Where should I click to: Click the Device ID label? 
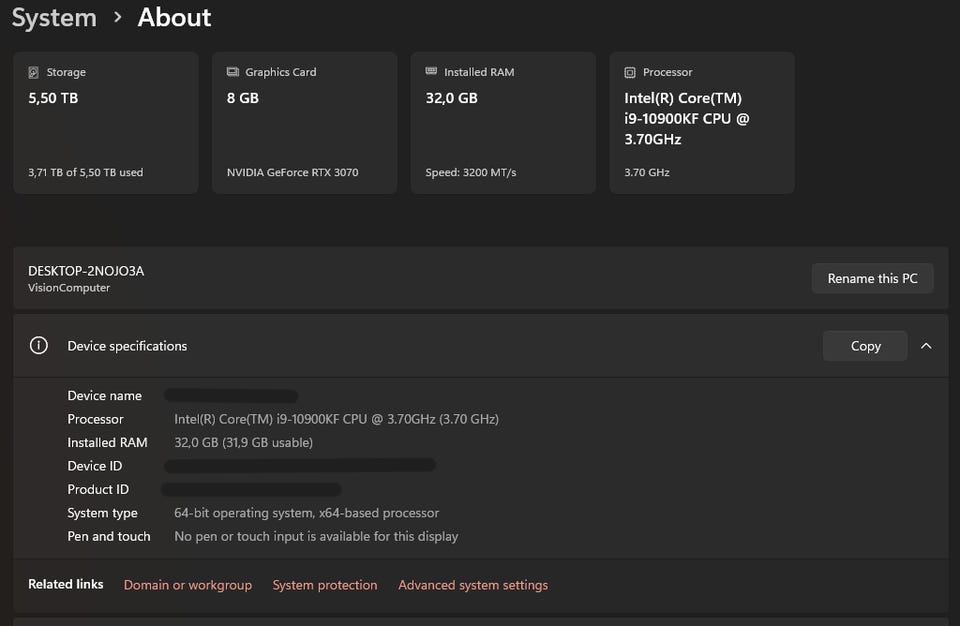pos(95,466)
